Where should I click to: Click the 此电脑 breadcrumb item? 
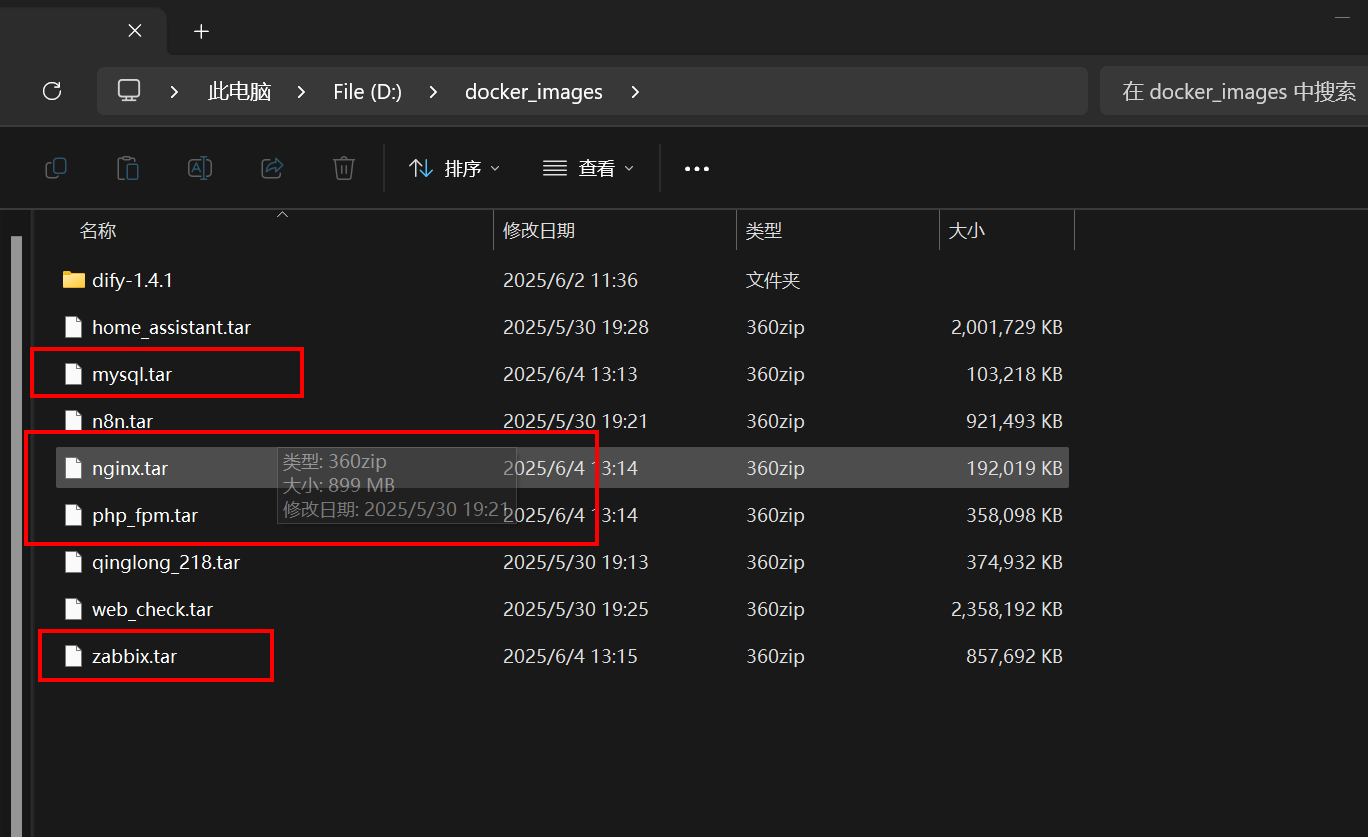click(239, 91)
